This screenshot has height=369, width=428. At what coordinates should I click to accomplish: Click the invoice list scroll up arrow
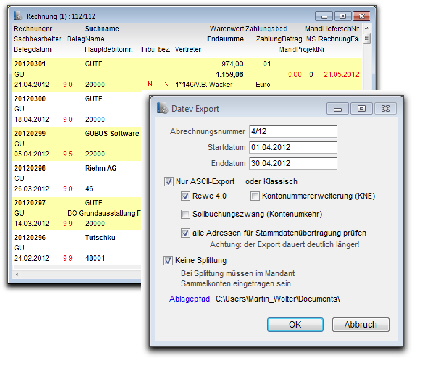point(367,29)
